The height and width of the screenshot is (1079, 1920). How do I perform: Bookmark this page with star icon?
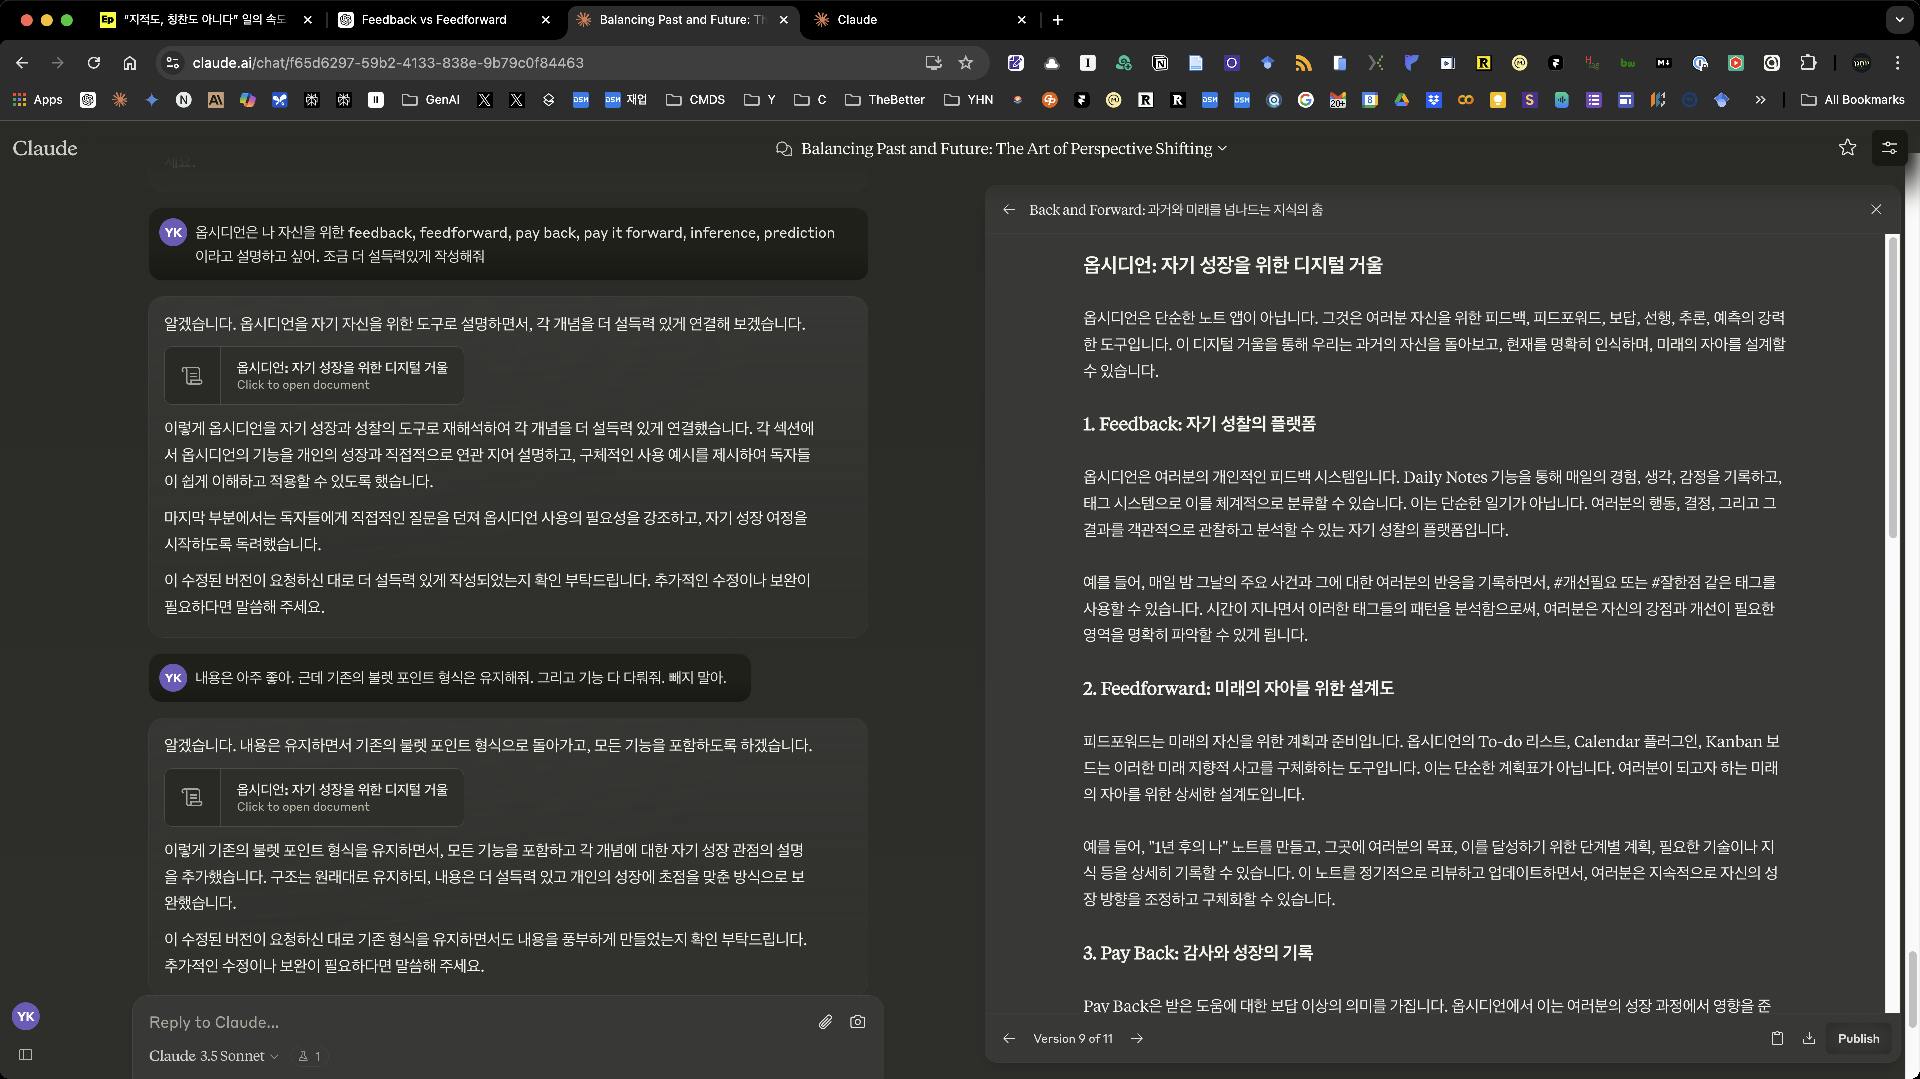coord(965,63)
